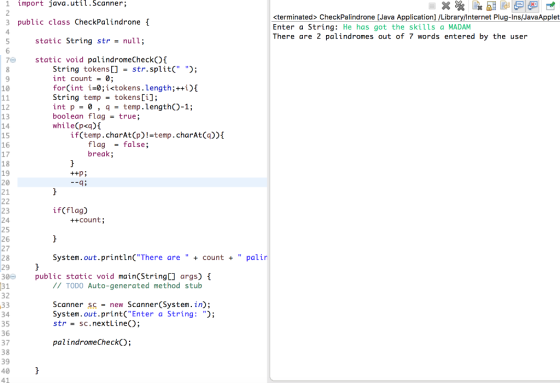Click Remove Launch single X icon
560x383 pixels.
446,6
